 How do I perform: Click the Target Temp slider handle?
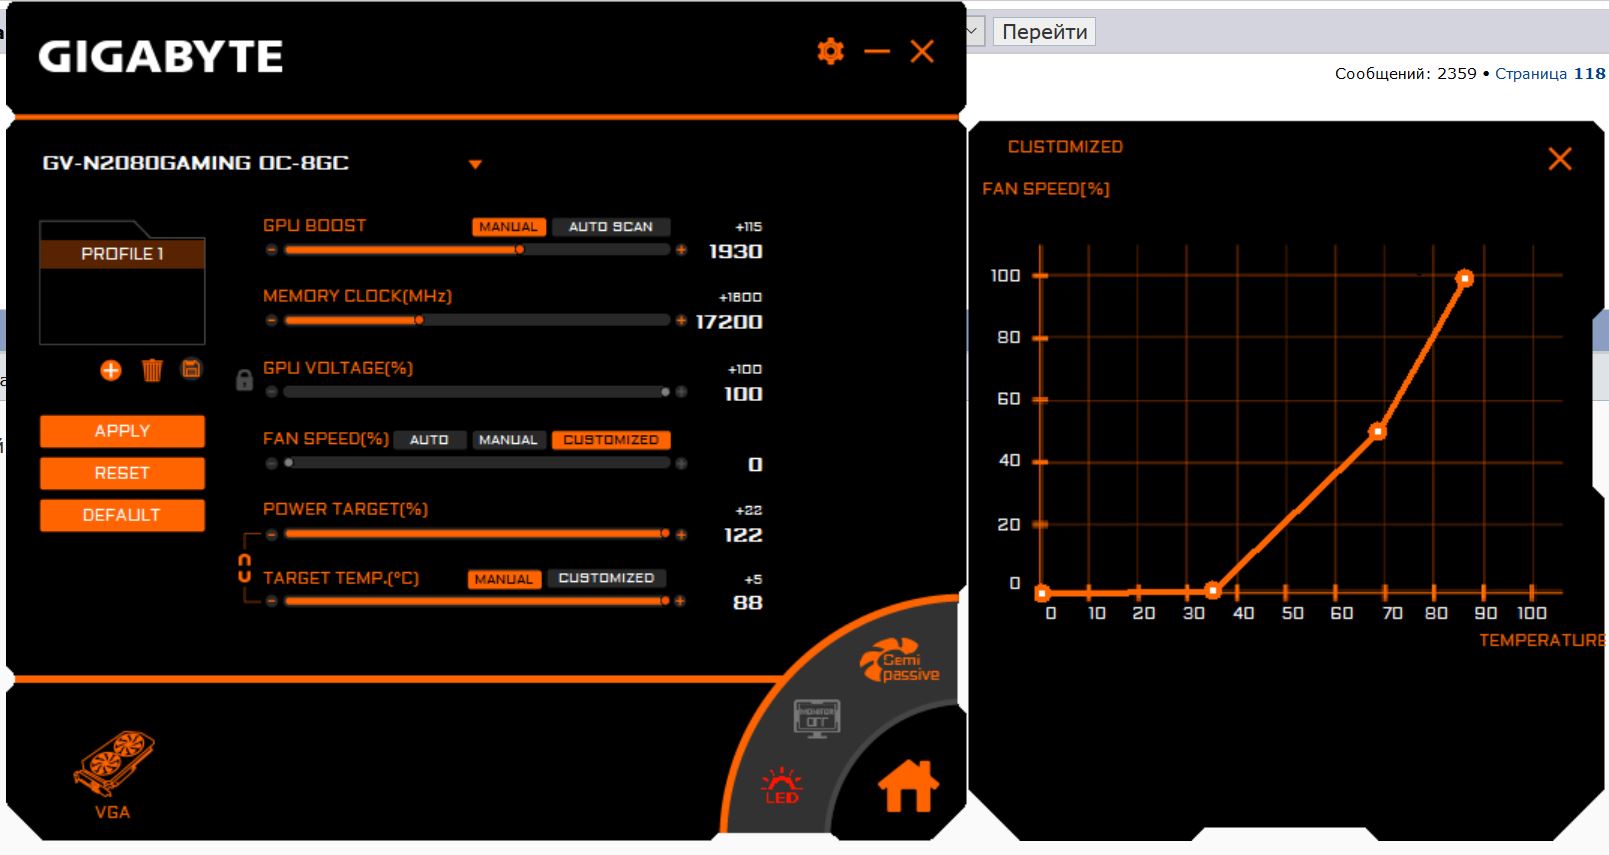(665, 601)
